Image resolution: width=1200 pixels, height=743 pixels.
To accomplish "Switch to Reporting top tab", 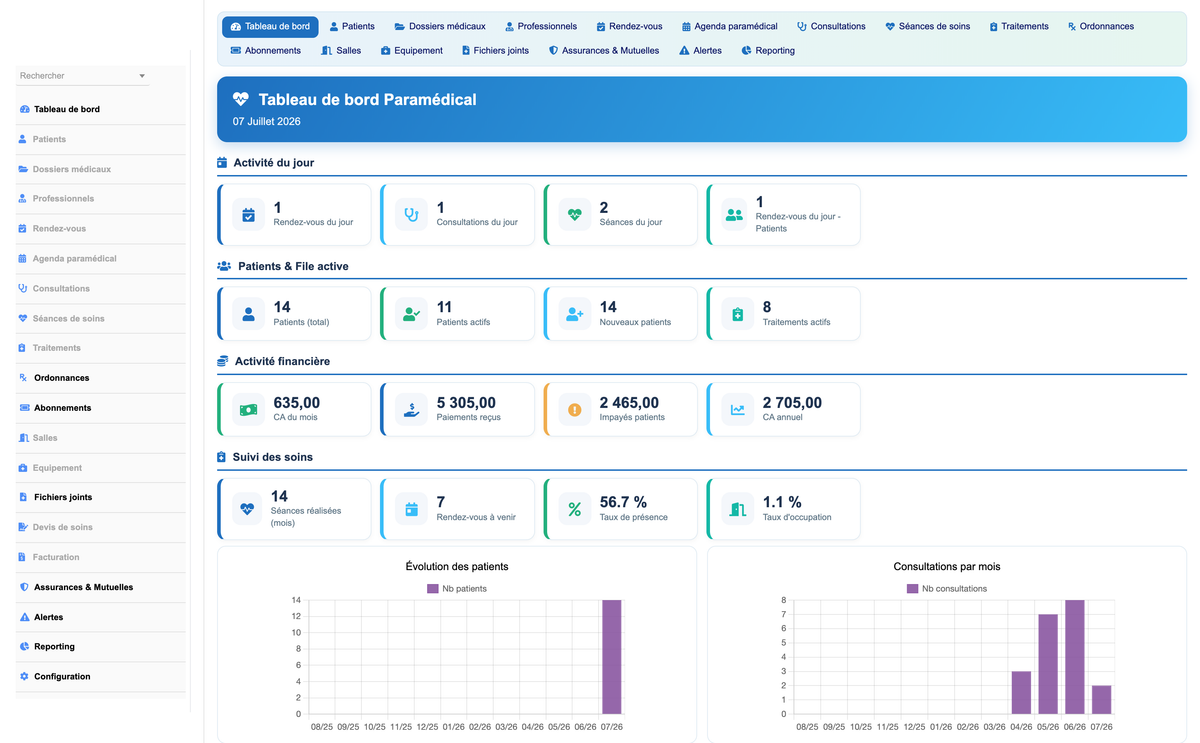I will click(768, 50).
